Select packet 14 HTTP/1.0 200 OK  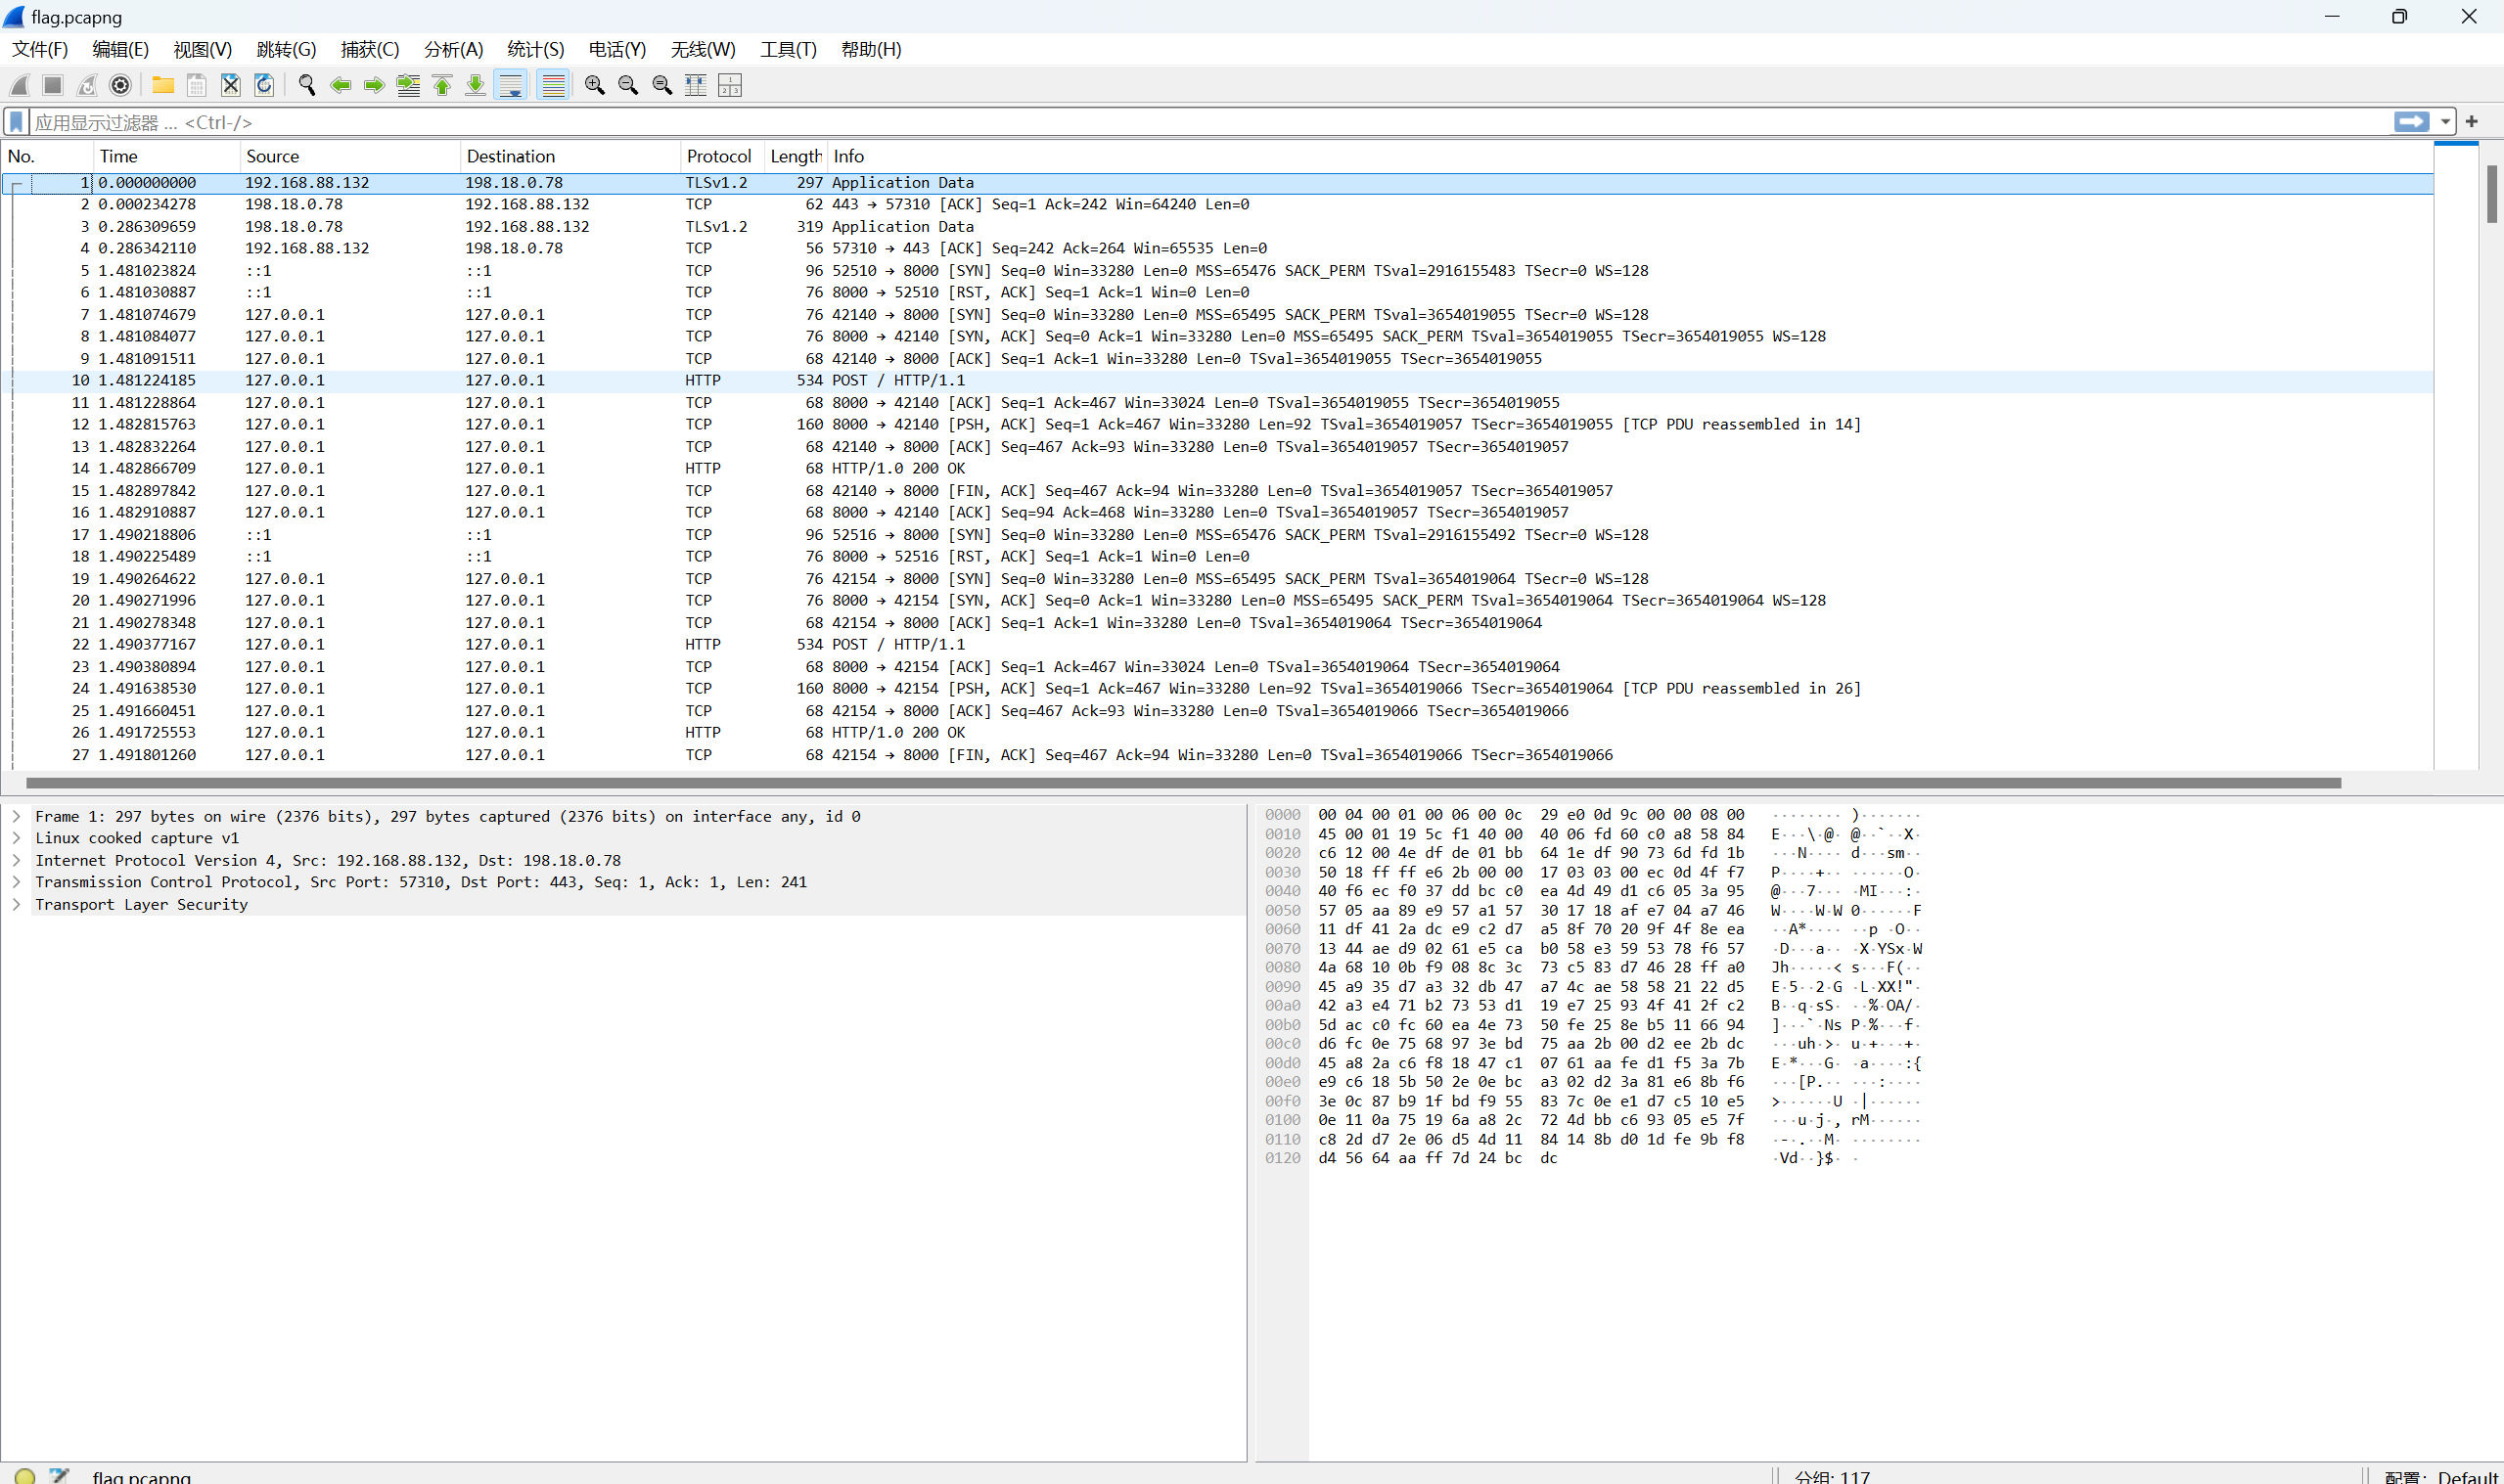[x=1217, y=468]
